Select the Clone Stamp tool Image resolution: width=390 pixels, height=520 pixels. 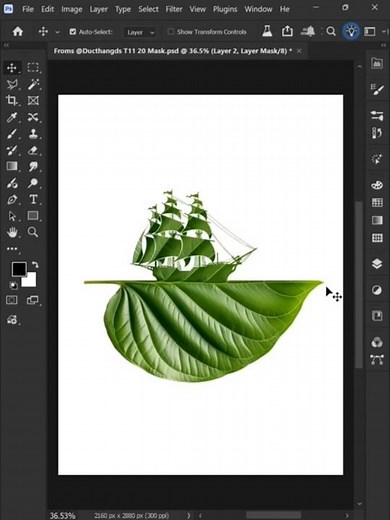point(33,134)
